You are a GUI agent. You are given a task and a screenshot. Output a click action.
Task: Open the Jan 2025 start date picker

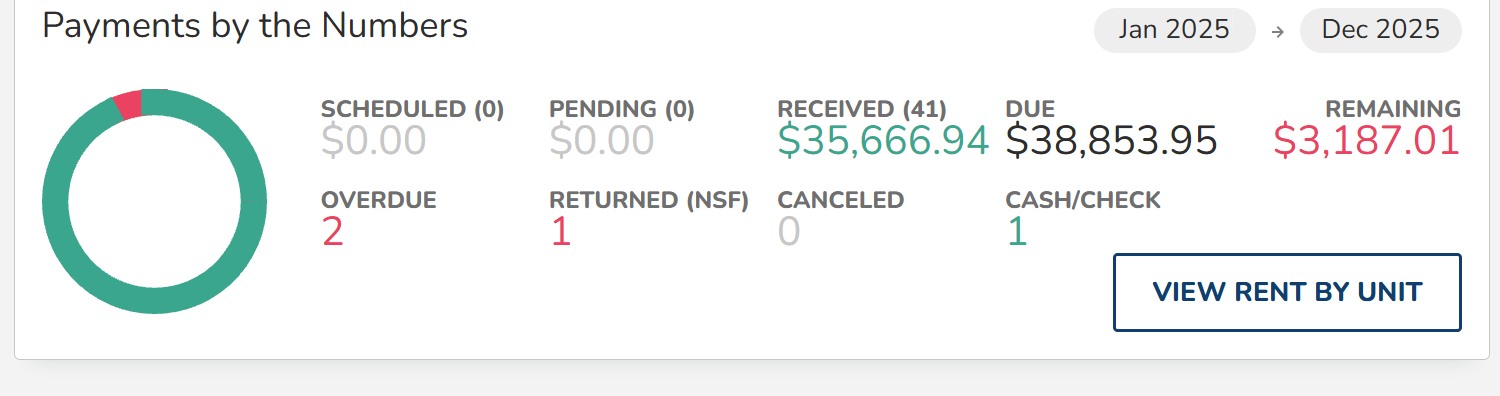coord(1174,30)
